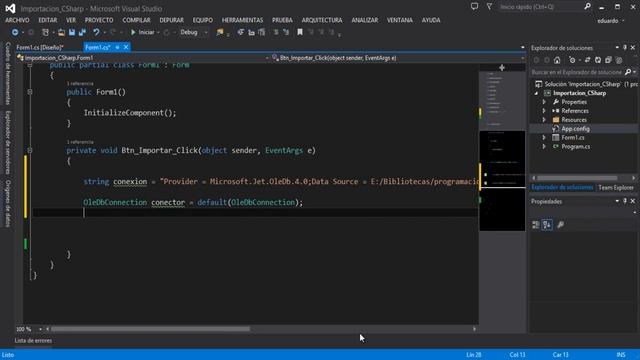The width and height of the screenshot is (640, 360).
Task: Open the Orígenes de datos side tab
Action: click(8, 203)
